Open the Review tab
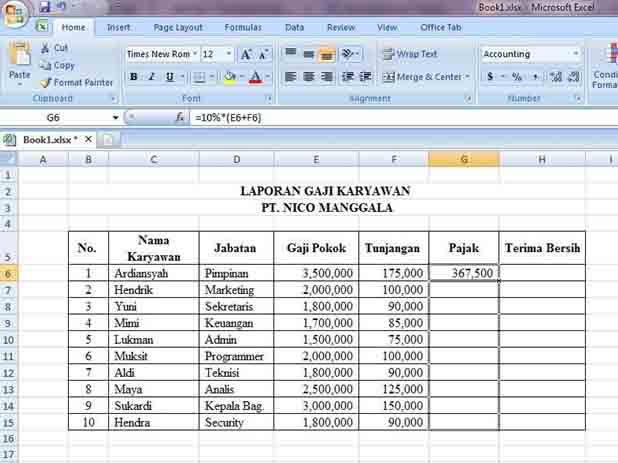The image size is (618, 463). point(341,28)
